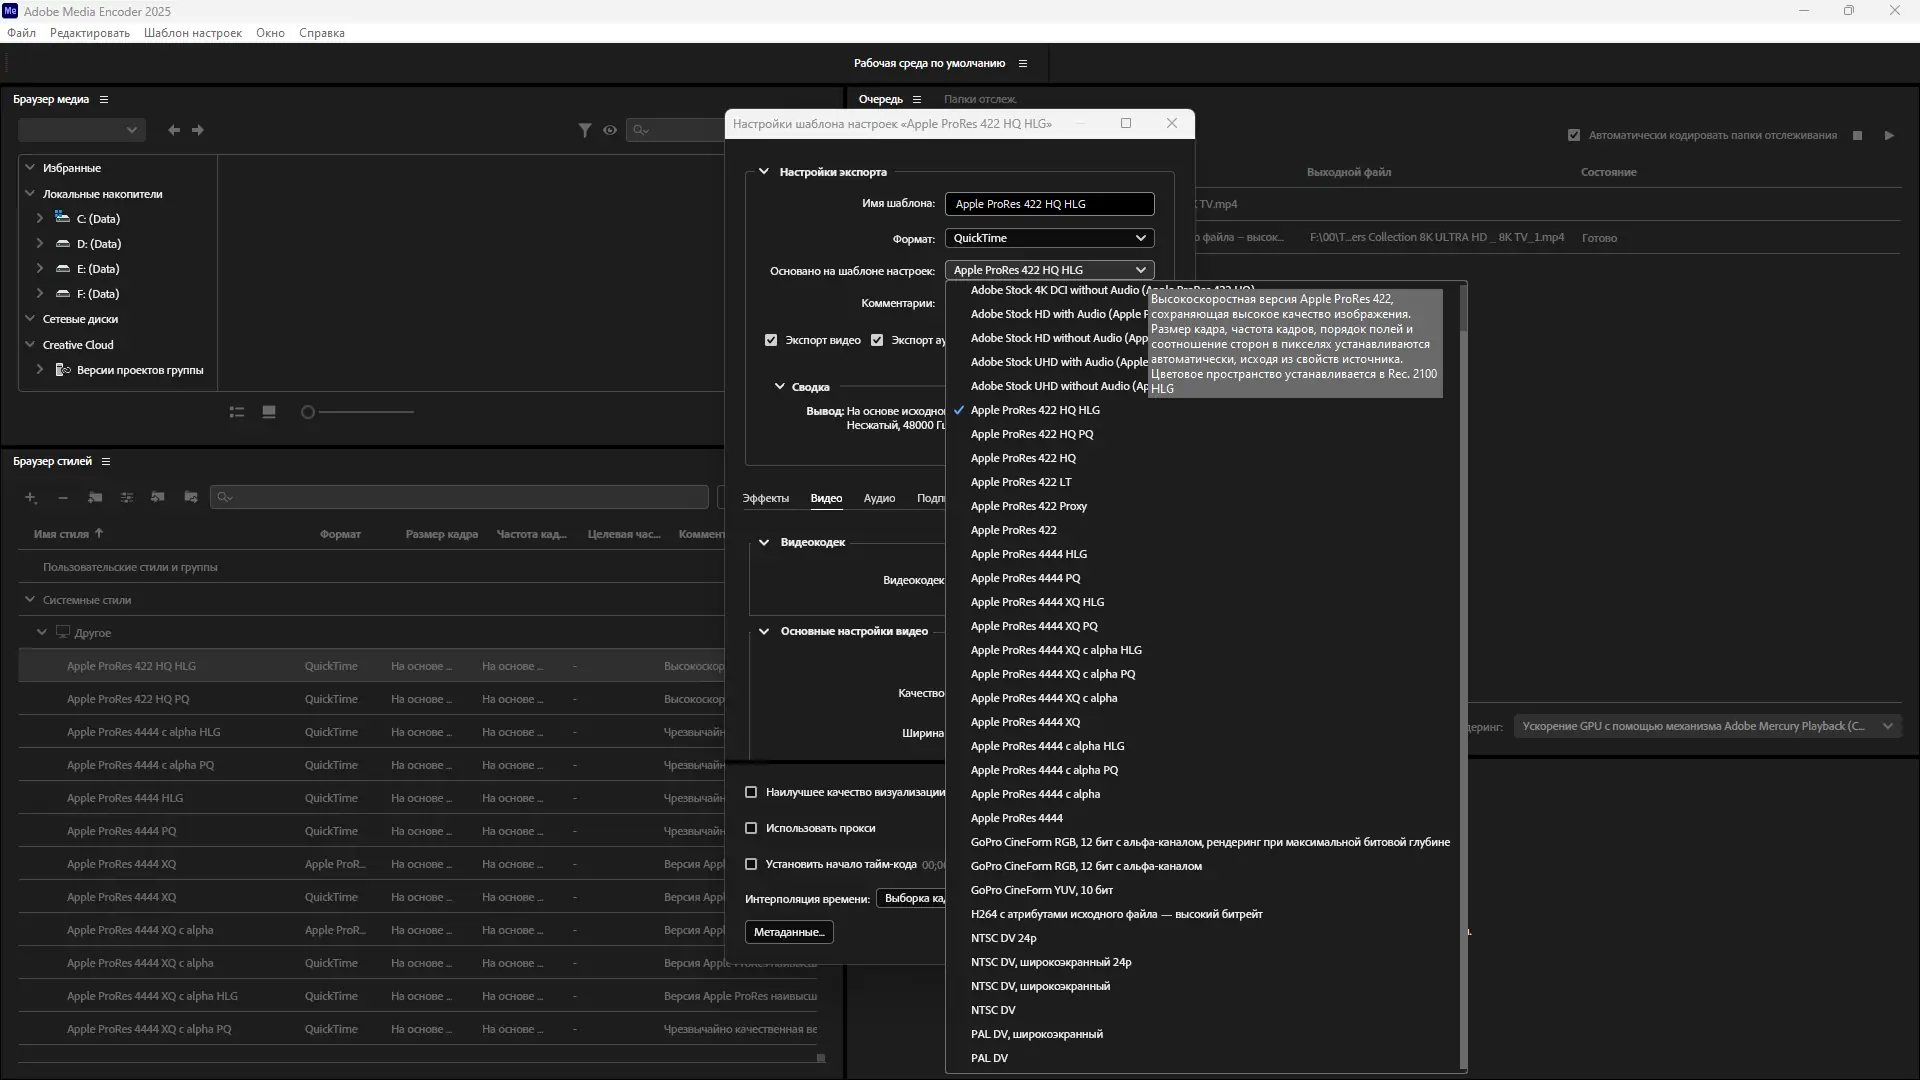Select Apple ProRes 422 LT from the list
1920x1080 pixels.
click(x=1020, y=482)
